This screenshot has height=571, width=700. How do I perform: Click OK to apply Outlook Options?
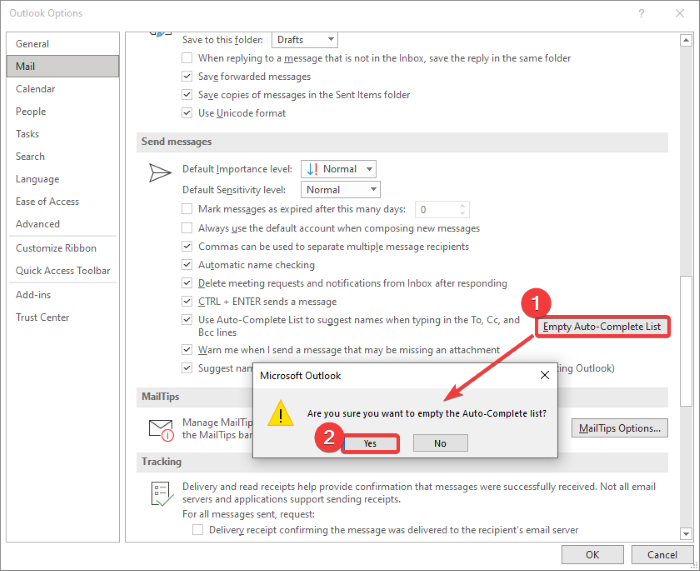coord(592,554)
